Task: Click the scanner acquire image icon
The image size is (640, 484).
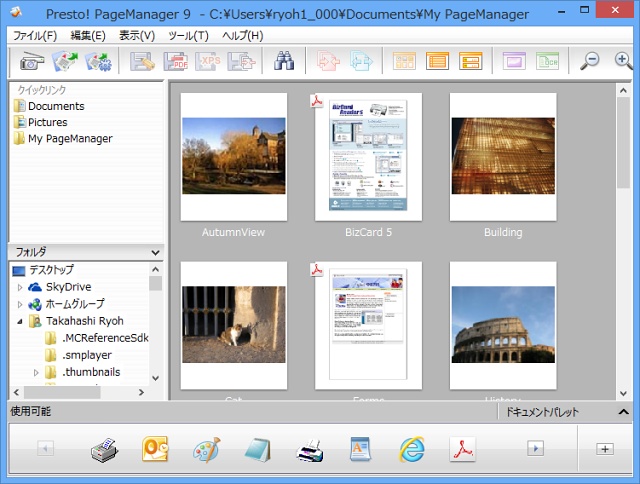Action: pos(32,61)
